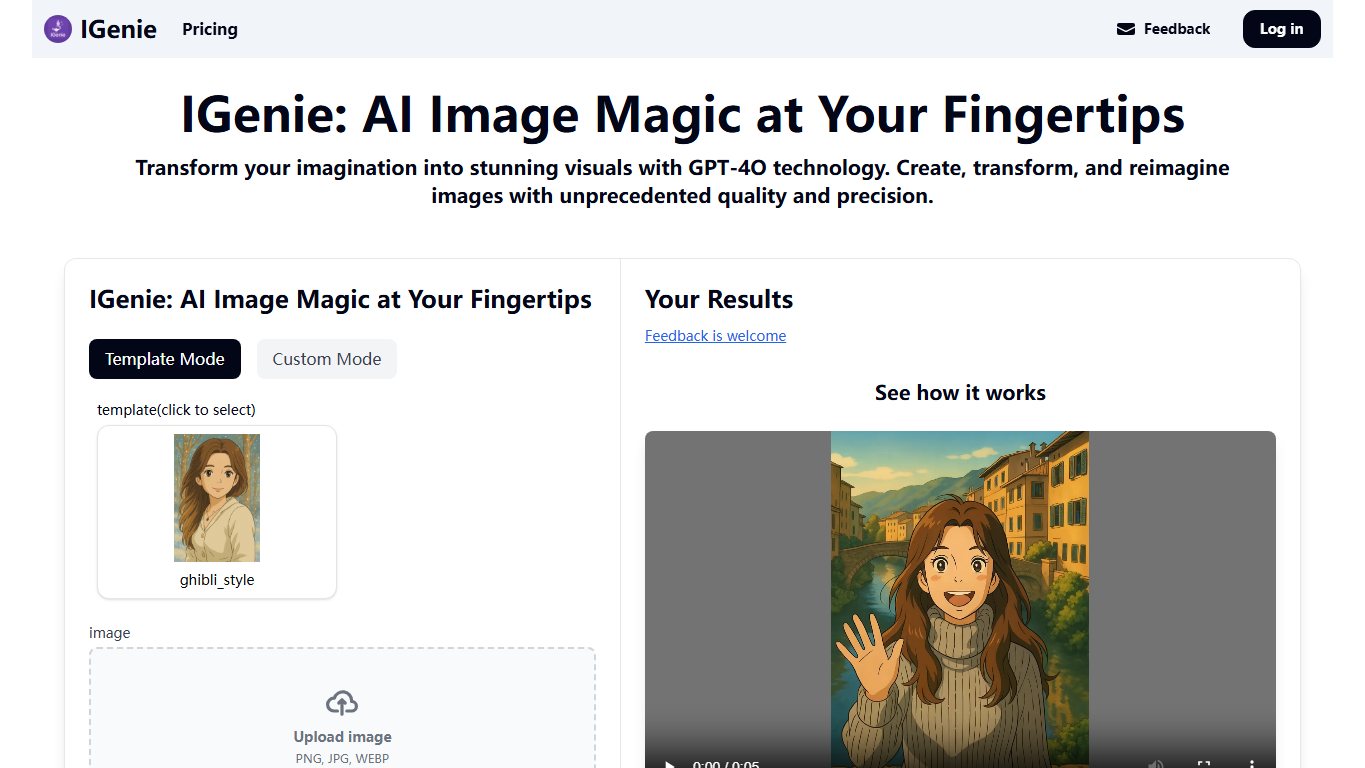Open the demo video in fullscreen
The width and height of the screenshot is (1365, 768).
click(1204, 765)
